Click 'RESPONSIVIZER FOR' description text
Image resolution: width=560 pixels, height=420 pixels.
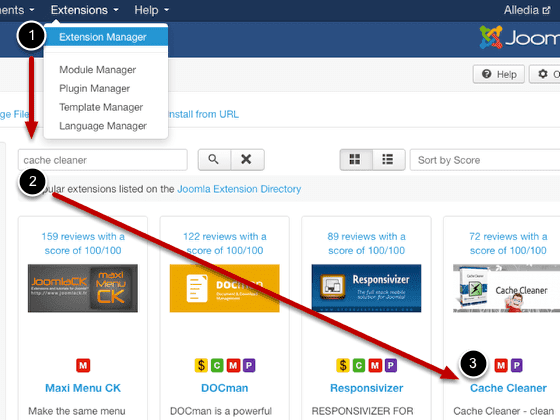tap(362, 411)
